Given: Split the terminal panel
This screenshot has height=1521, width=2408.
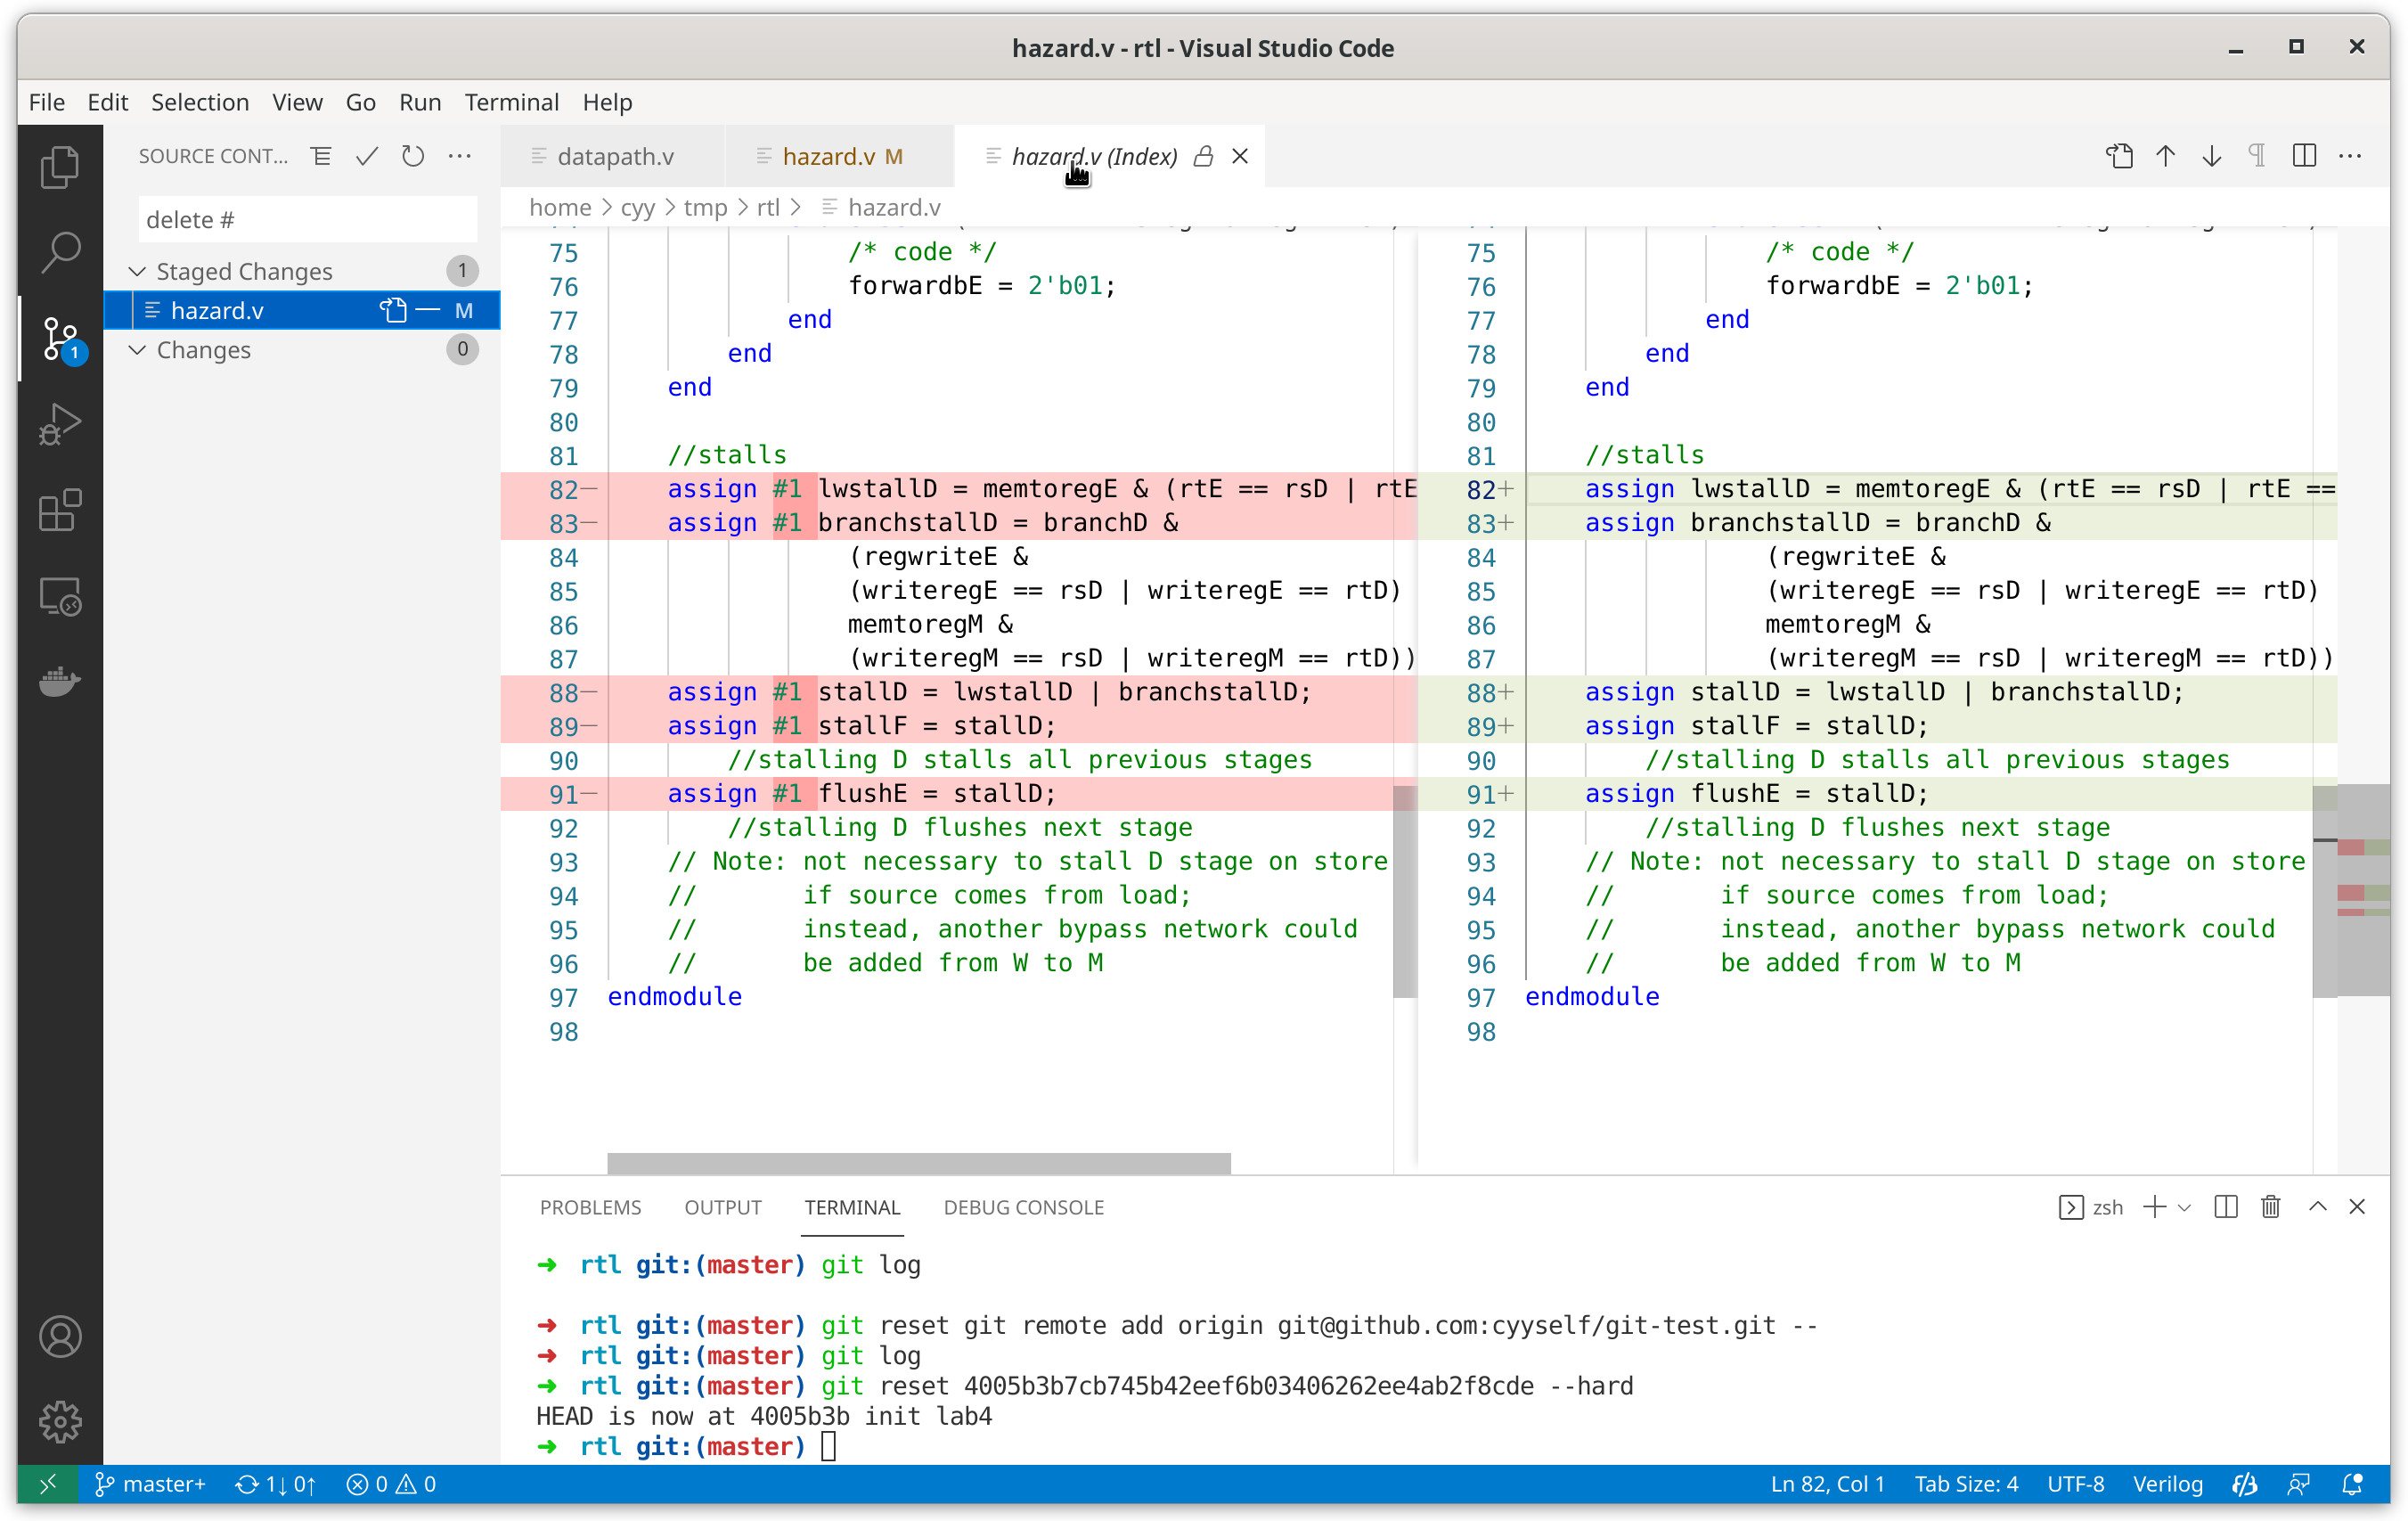Looking at the screenshot, I should [x=2225, y=1207].
